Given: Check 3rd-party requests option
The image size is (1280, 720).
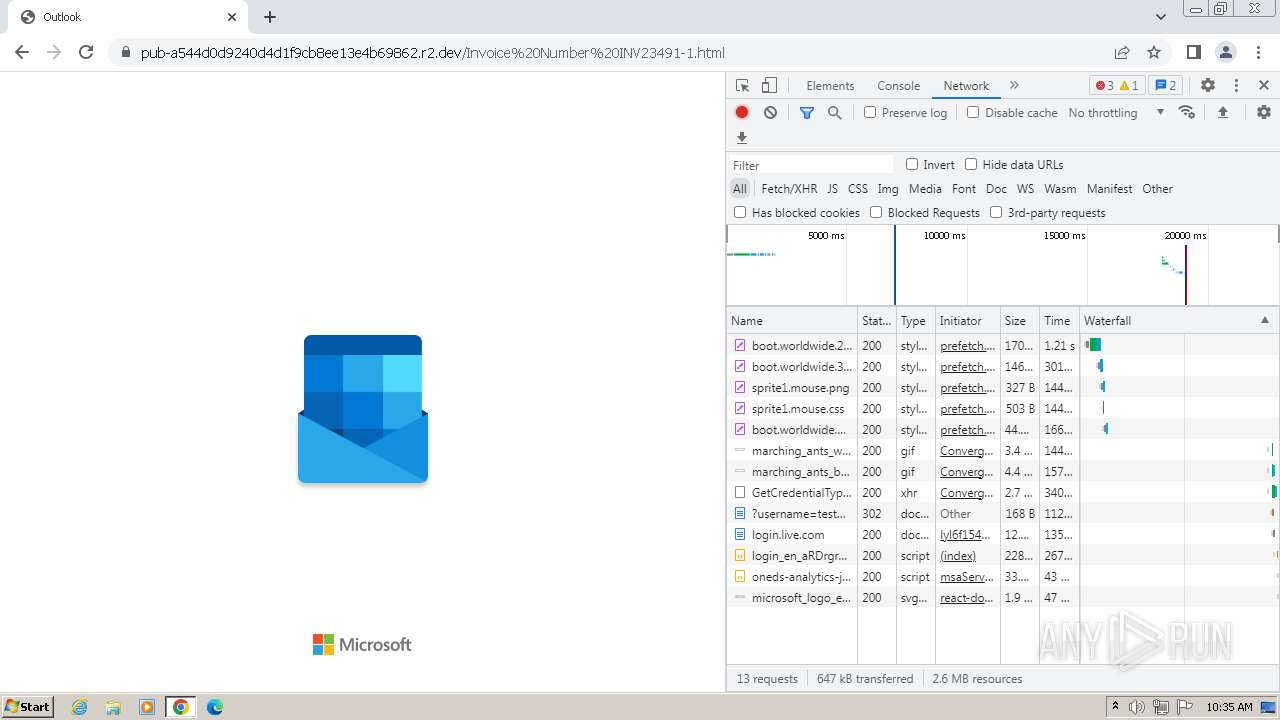Looking at the screenshot, I should 996,213.
